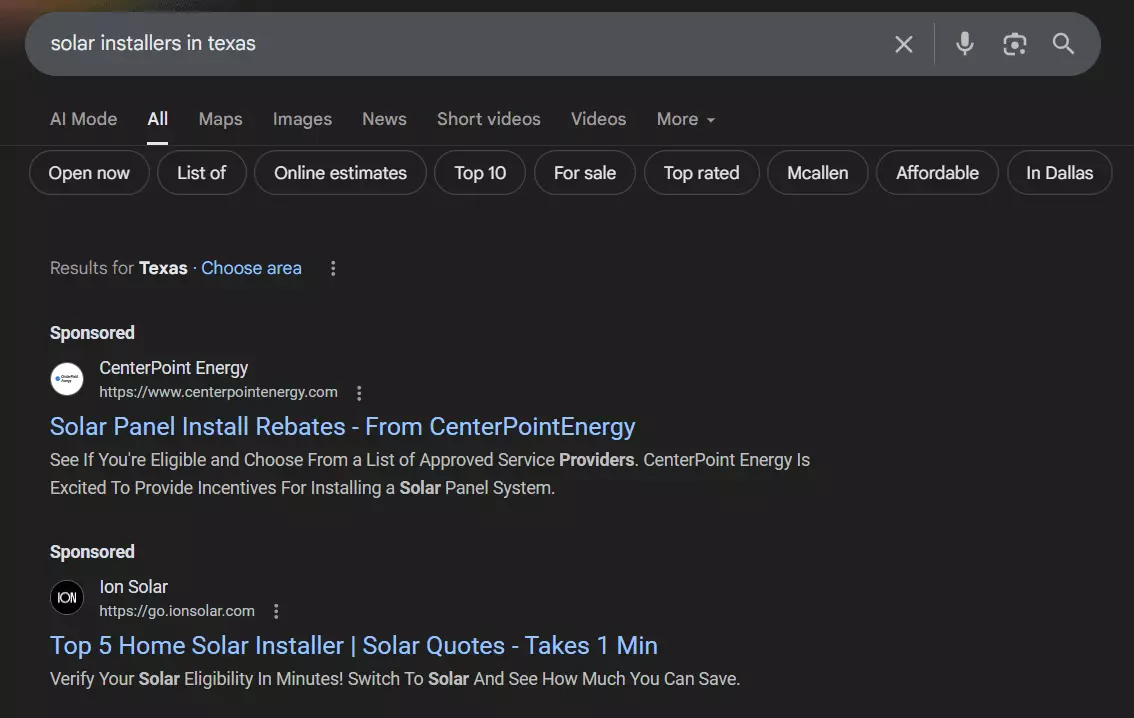
Task: Click the CenterPoint Energy advertiser name
Action: click(174, 368)
